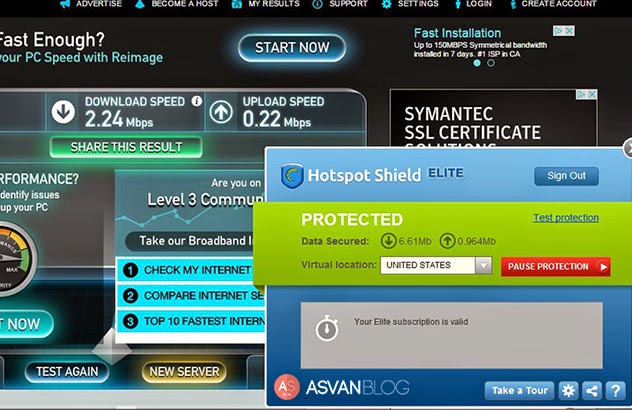
Task: Click the data secured download icon
Action: 389,241
